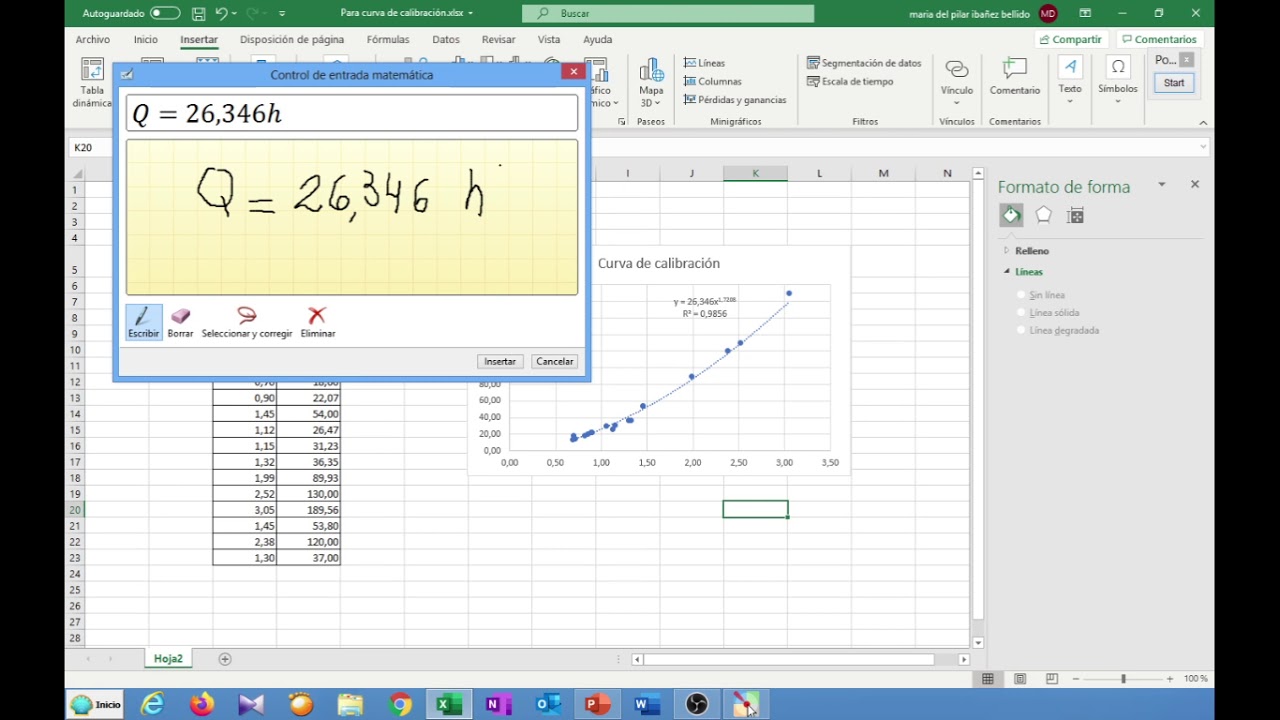Cancel the math input dialog
This screenshot has height=720, width=1280.
pos(554,361)
